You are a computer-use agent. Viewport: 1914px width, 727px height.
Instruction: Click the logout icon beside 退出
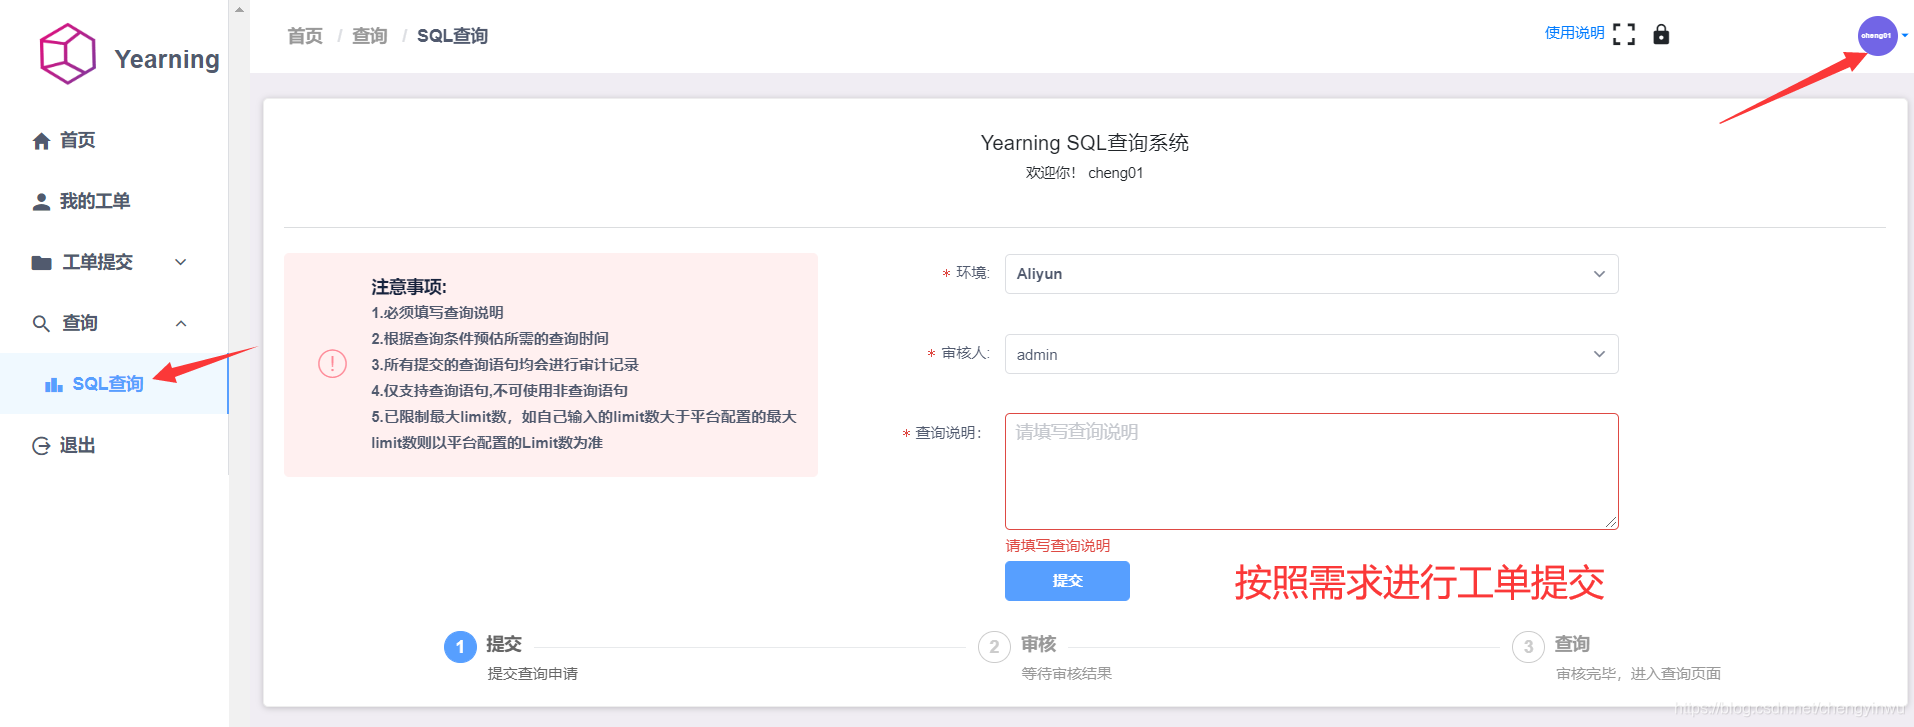[x=41, y=446]
